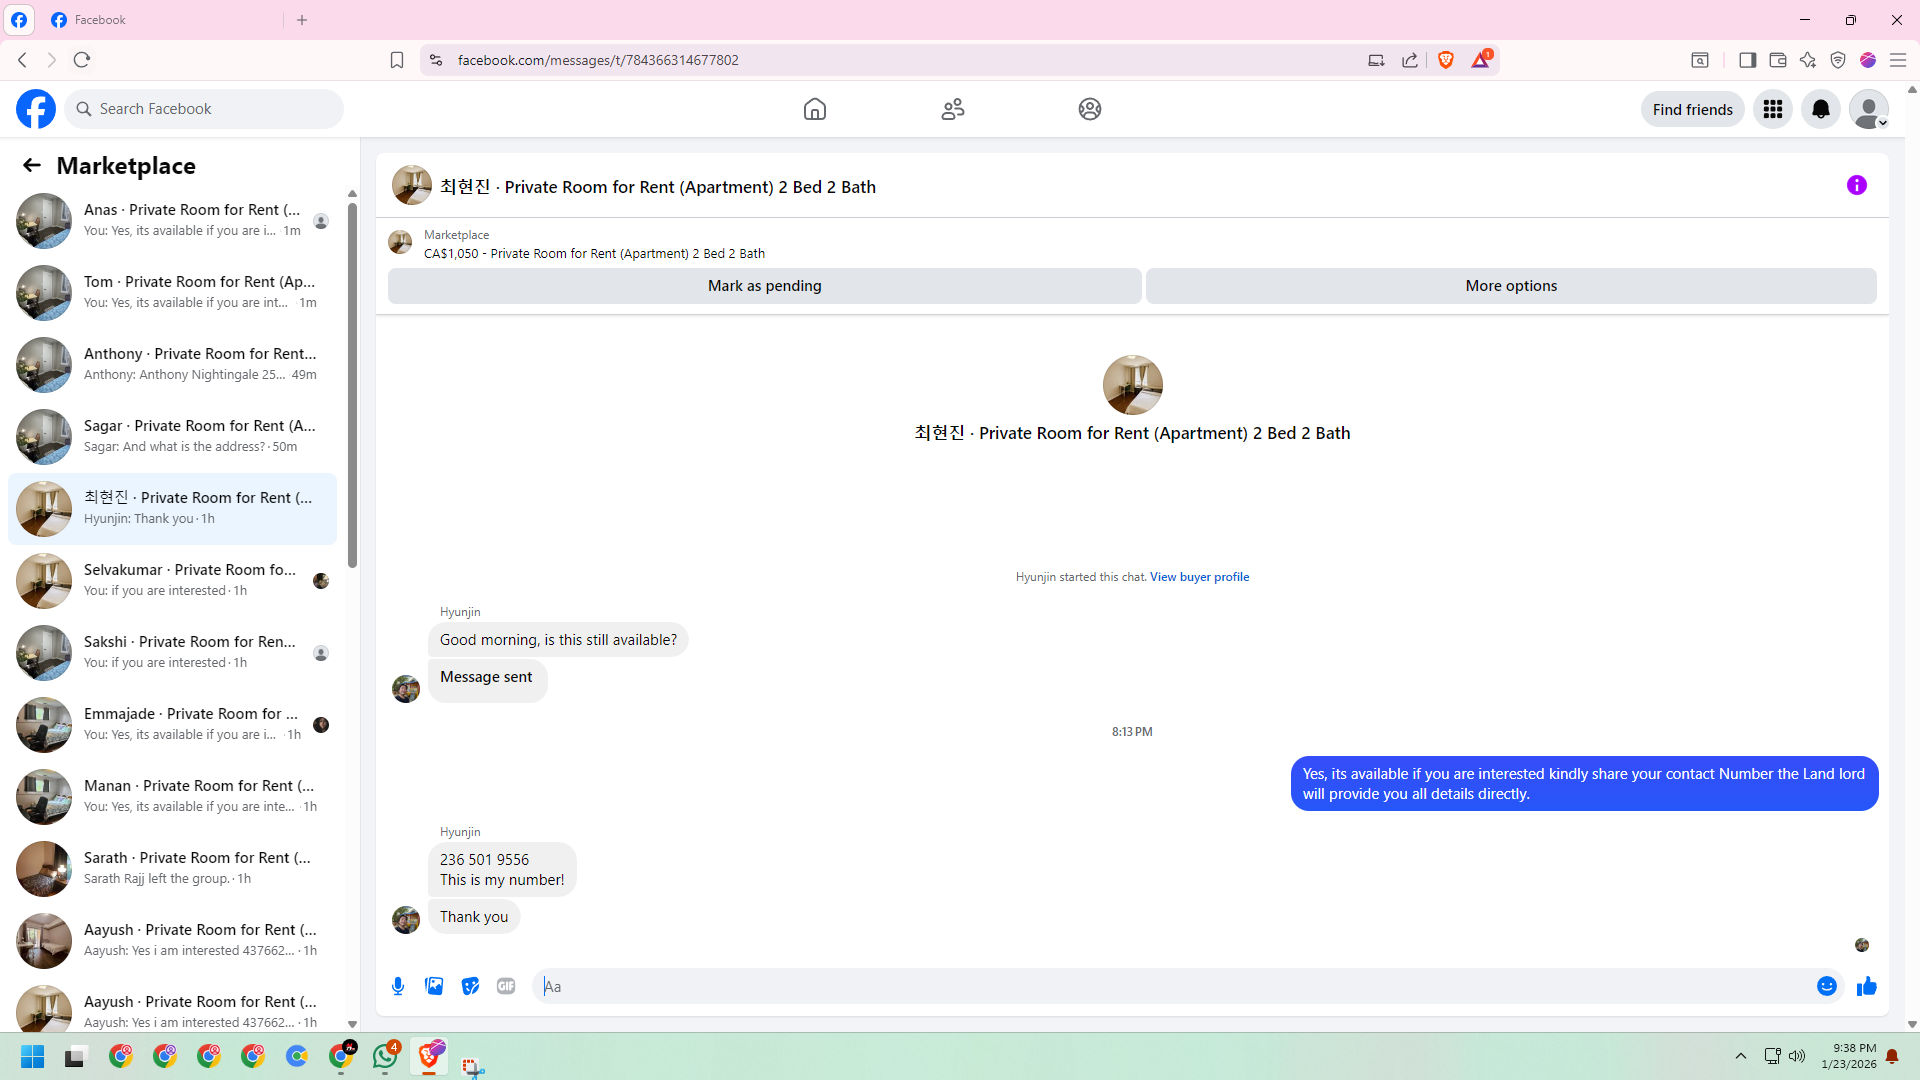
Task: Bookmark this page icon
Action: (397, 60)
